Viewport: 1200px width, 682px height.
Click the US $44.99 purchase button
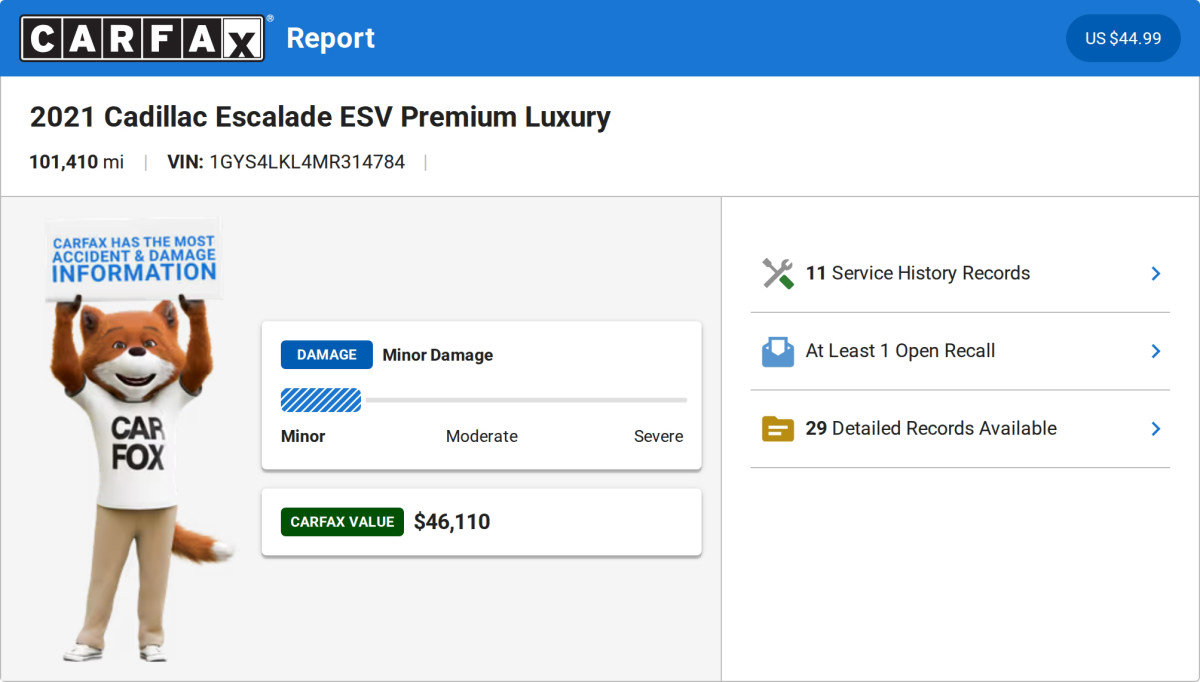pyautogui.click(x=1123, y=38)
